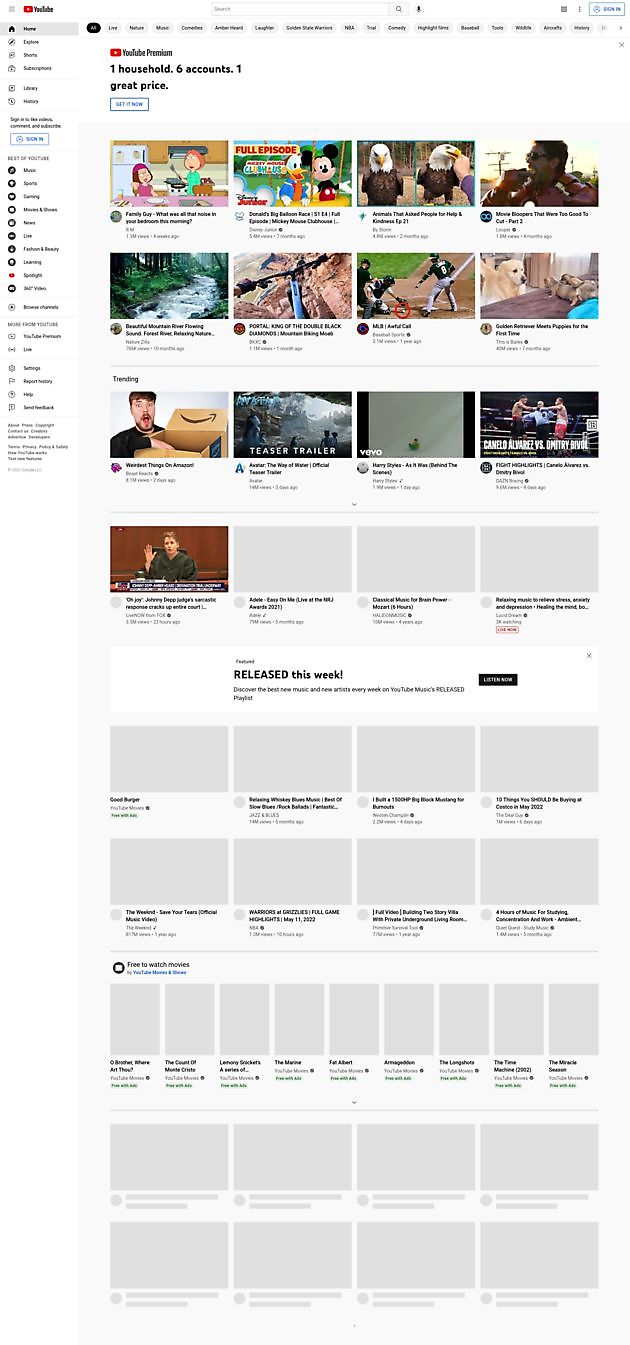
Task: Open Donald's Big Balloon Race thumbnail
Action: [293, 173]
